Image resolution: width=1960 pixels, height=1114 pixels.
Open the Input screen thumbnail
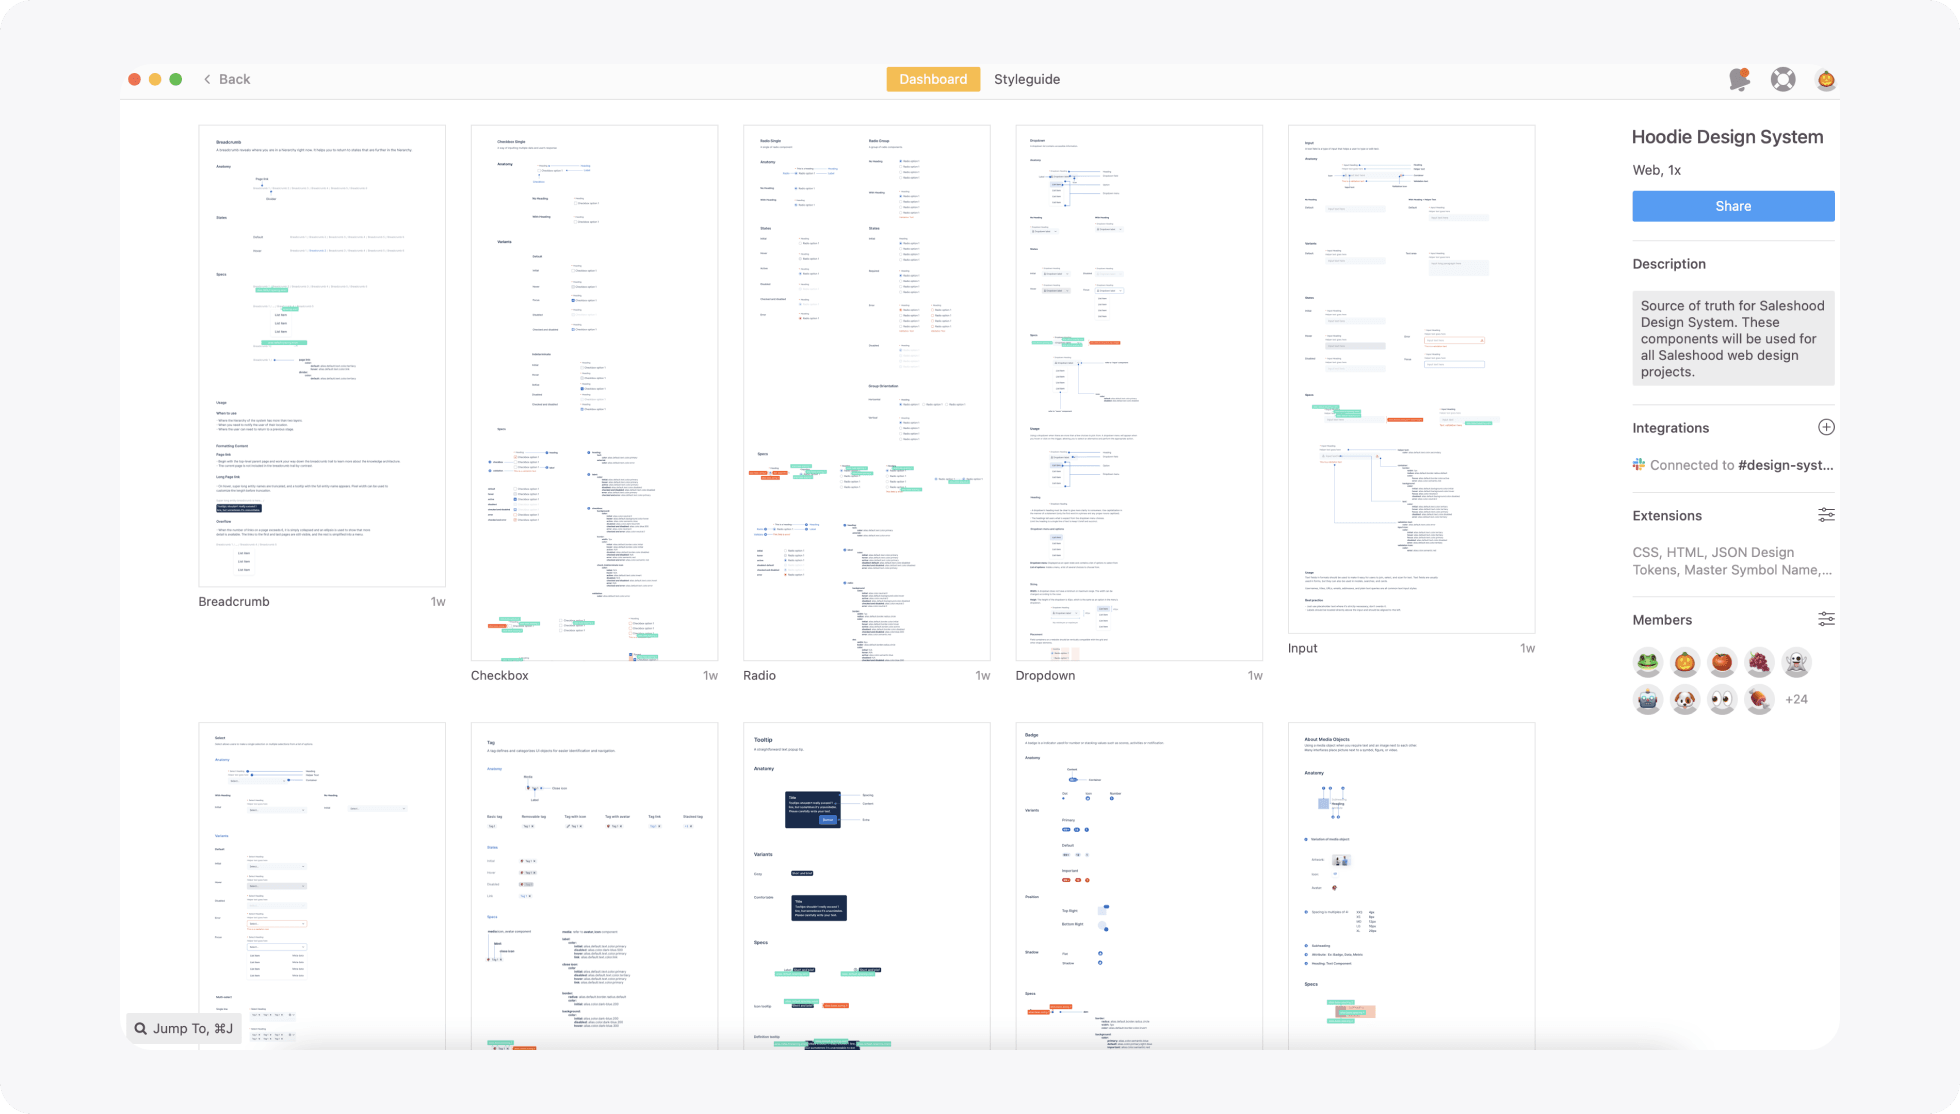tap(1411, 379)
